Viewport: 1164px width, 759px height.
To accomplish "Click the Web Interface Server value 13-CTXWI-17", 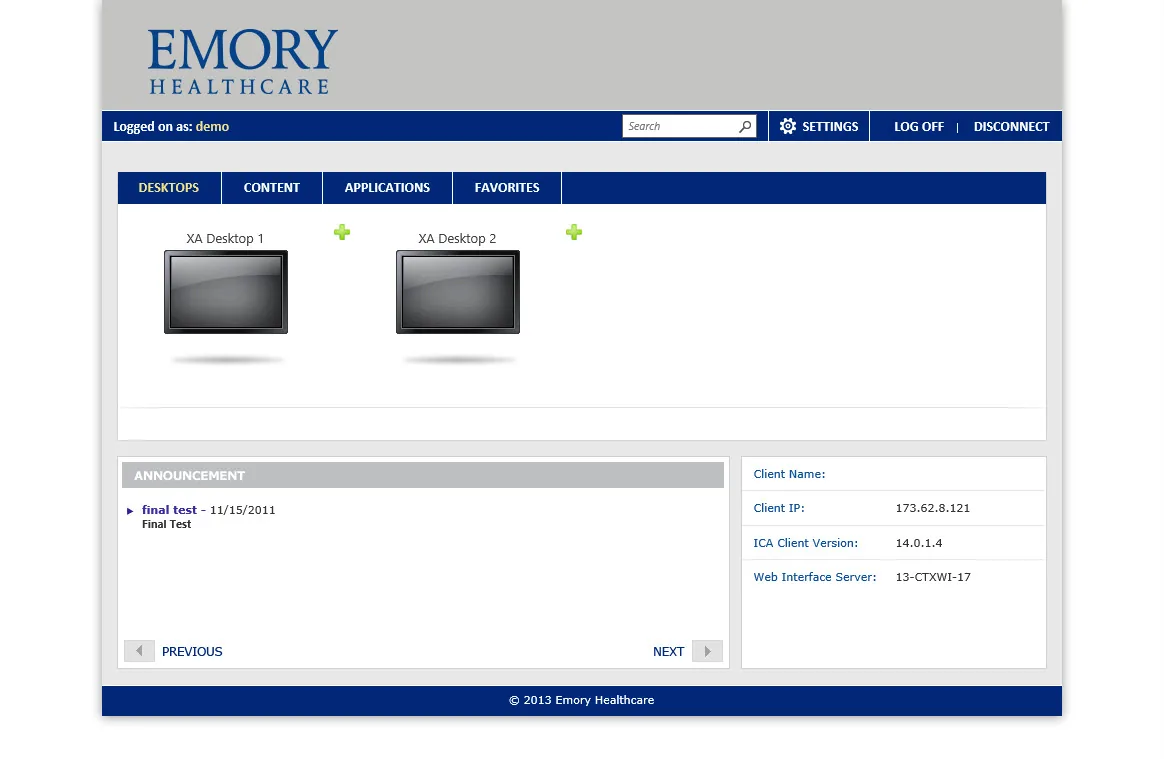I will [933, 577].
